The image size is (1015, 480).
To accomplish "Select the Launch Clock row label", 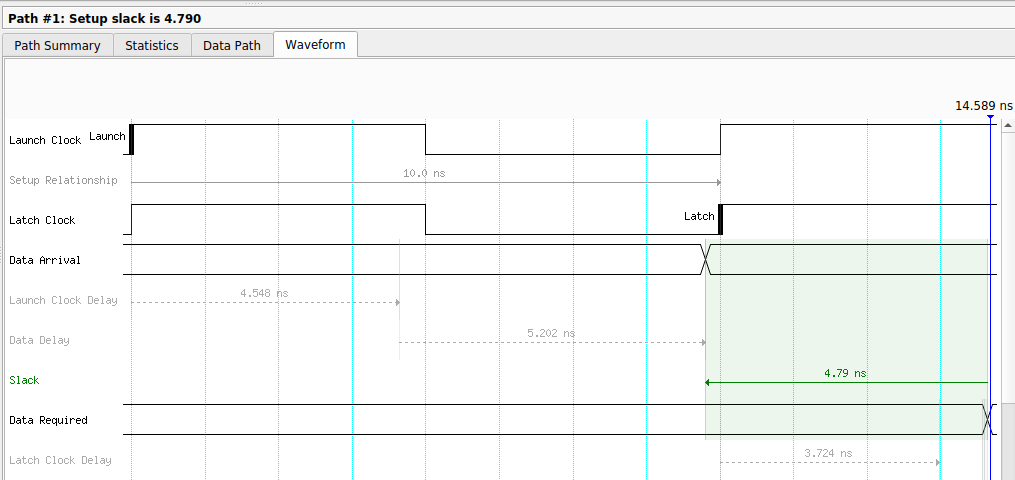I will 45,140.
